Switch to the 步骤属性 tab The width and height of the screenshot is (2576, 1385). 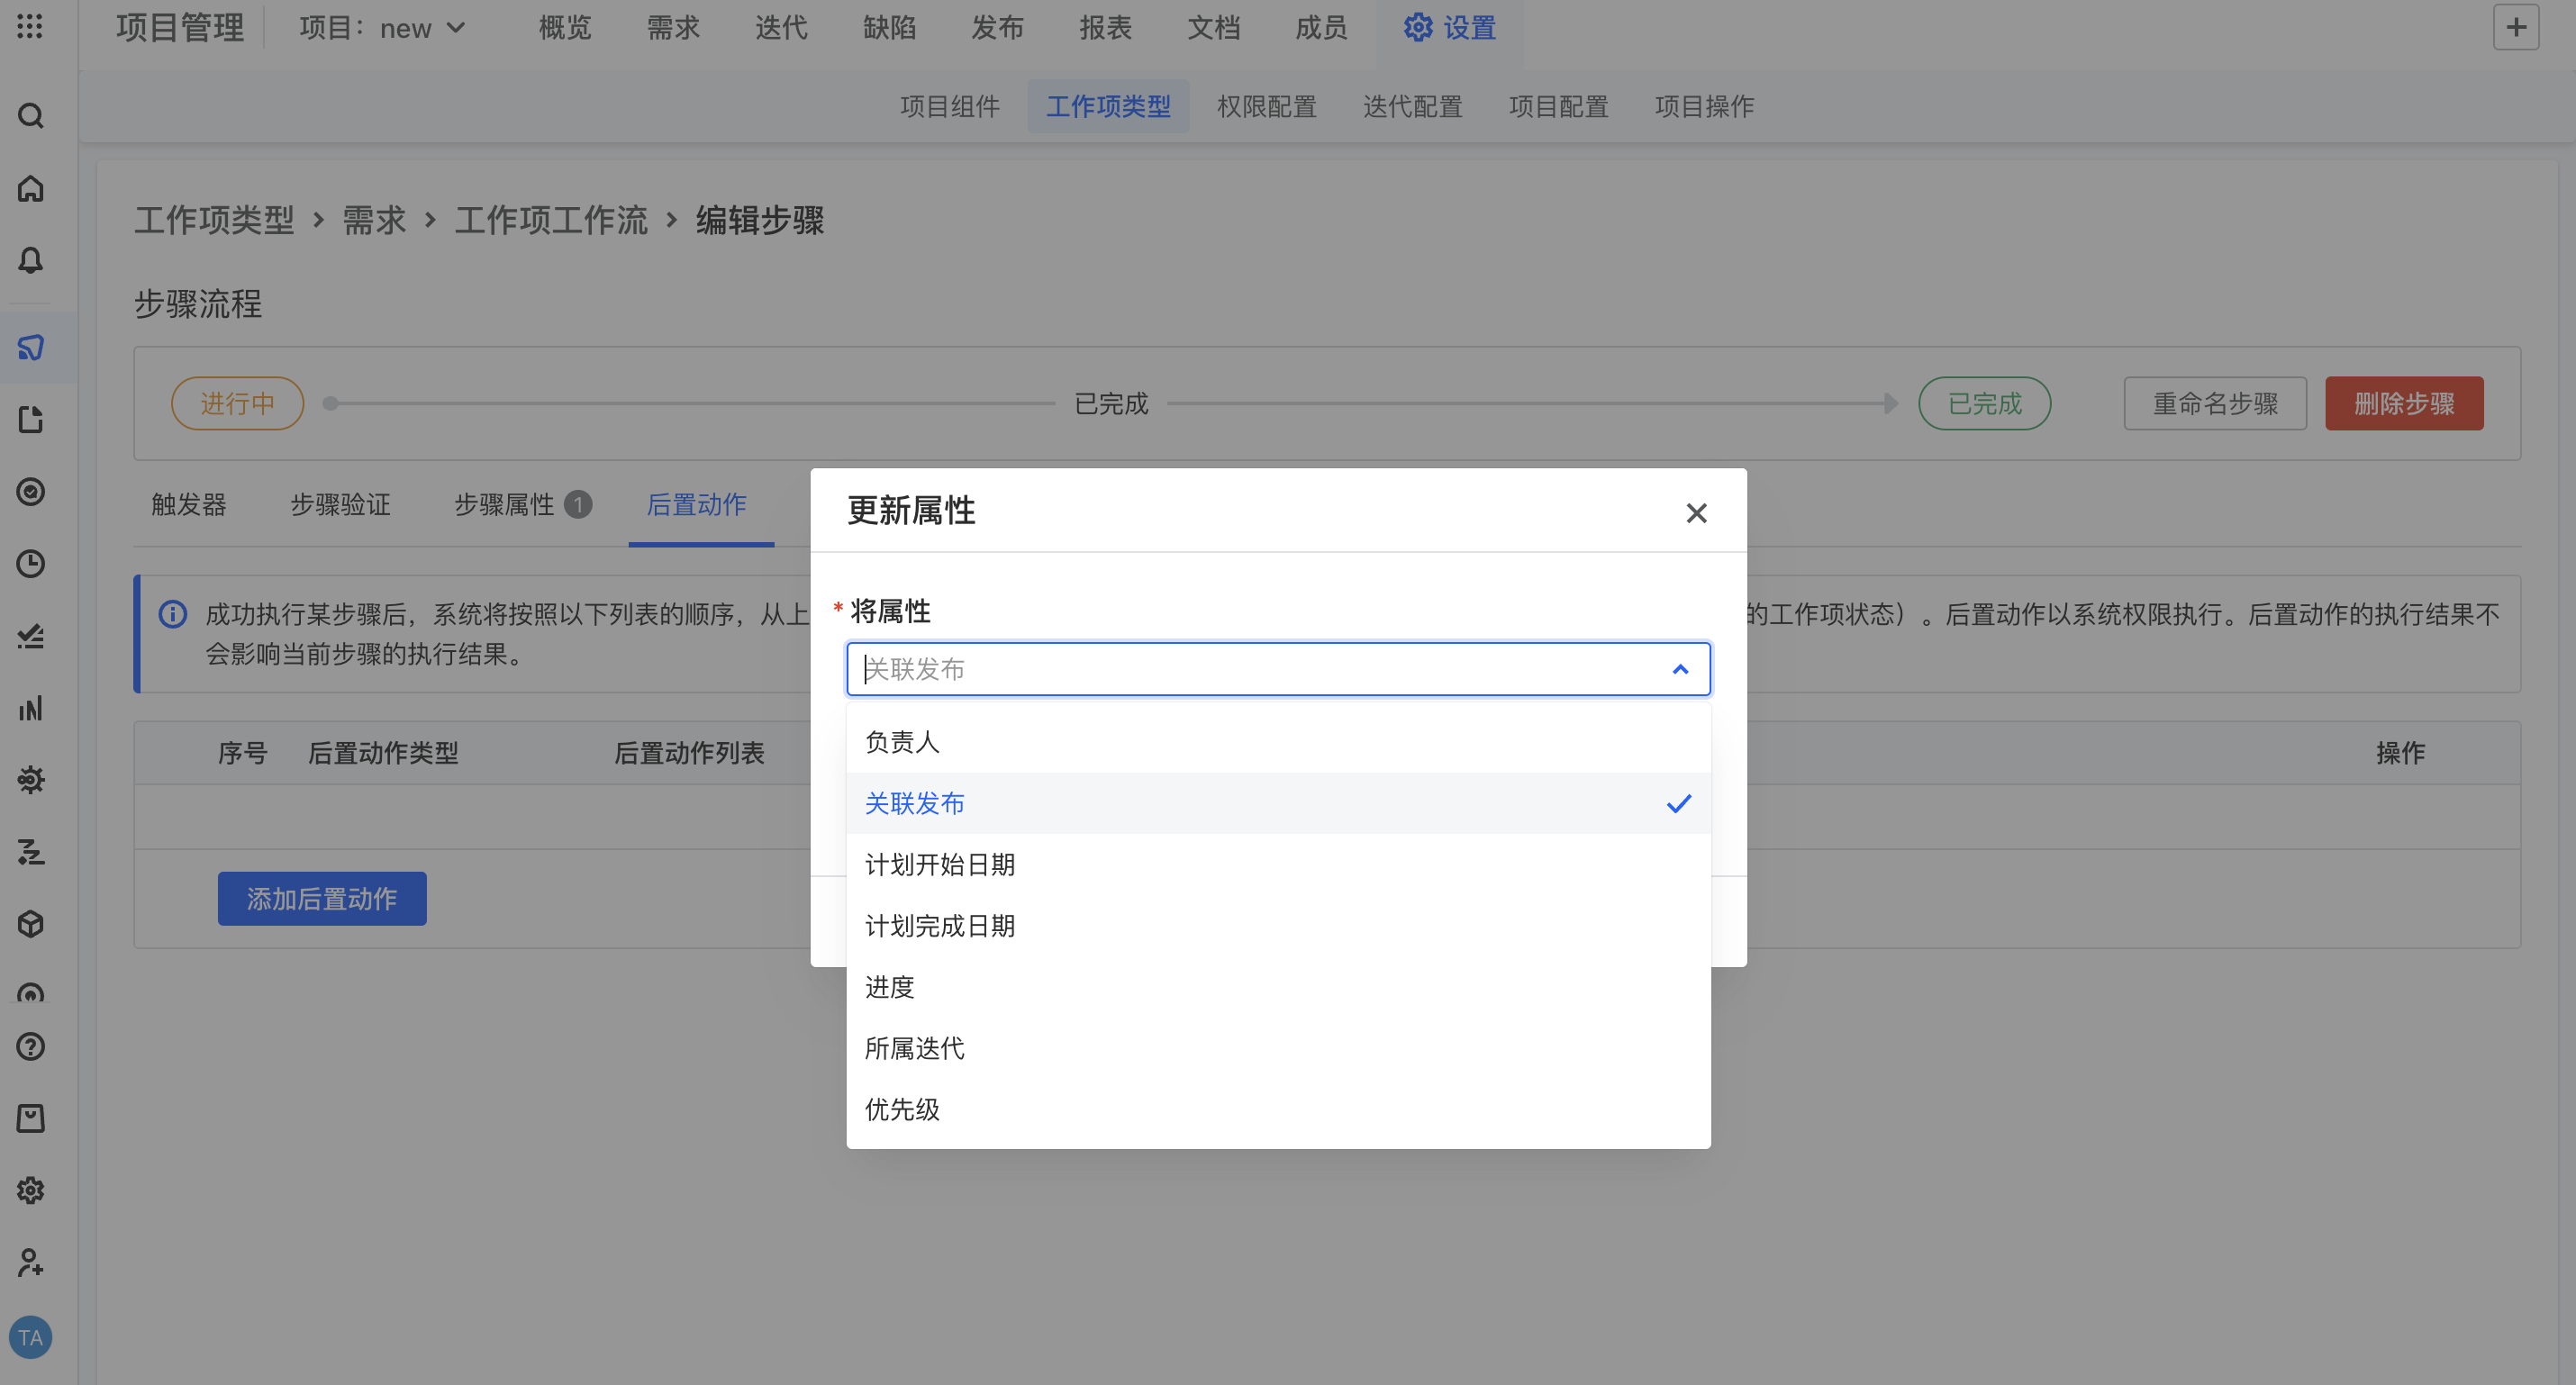523,505
